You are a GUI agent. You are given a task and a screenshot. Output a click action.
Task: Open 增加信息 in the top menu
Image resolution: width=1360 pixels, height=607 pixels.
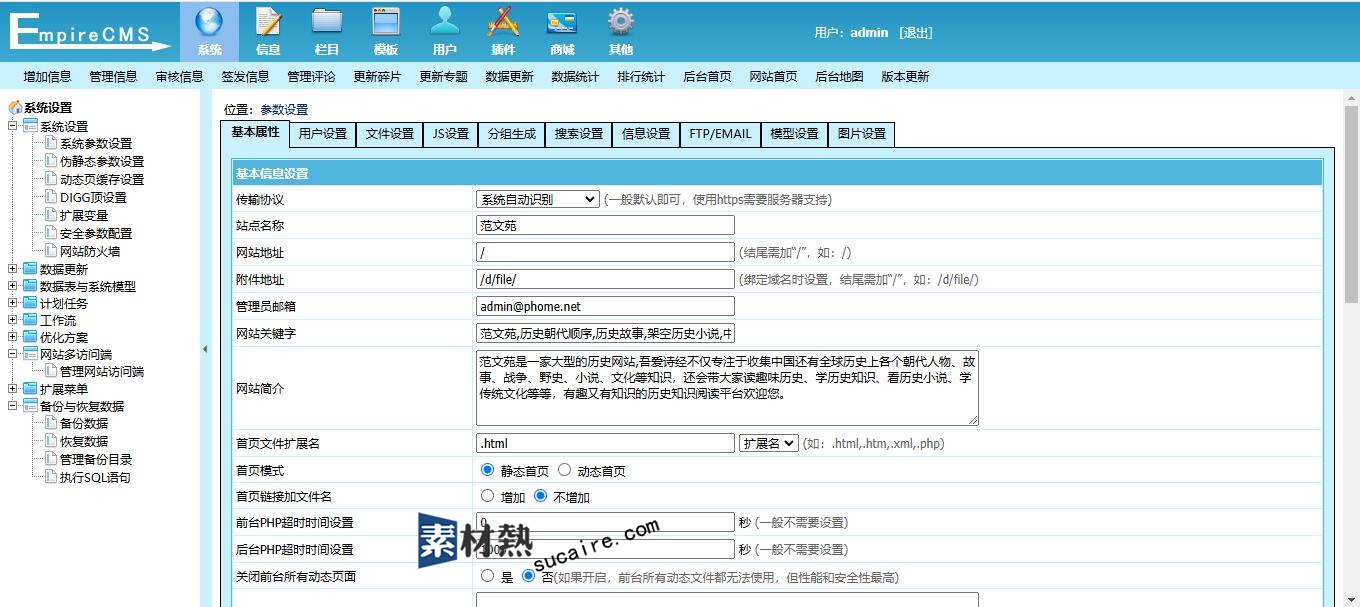(48, 76)
